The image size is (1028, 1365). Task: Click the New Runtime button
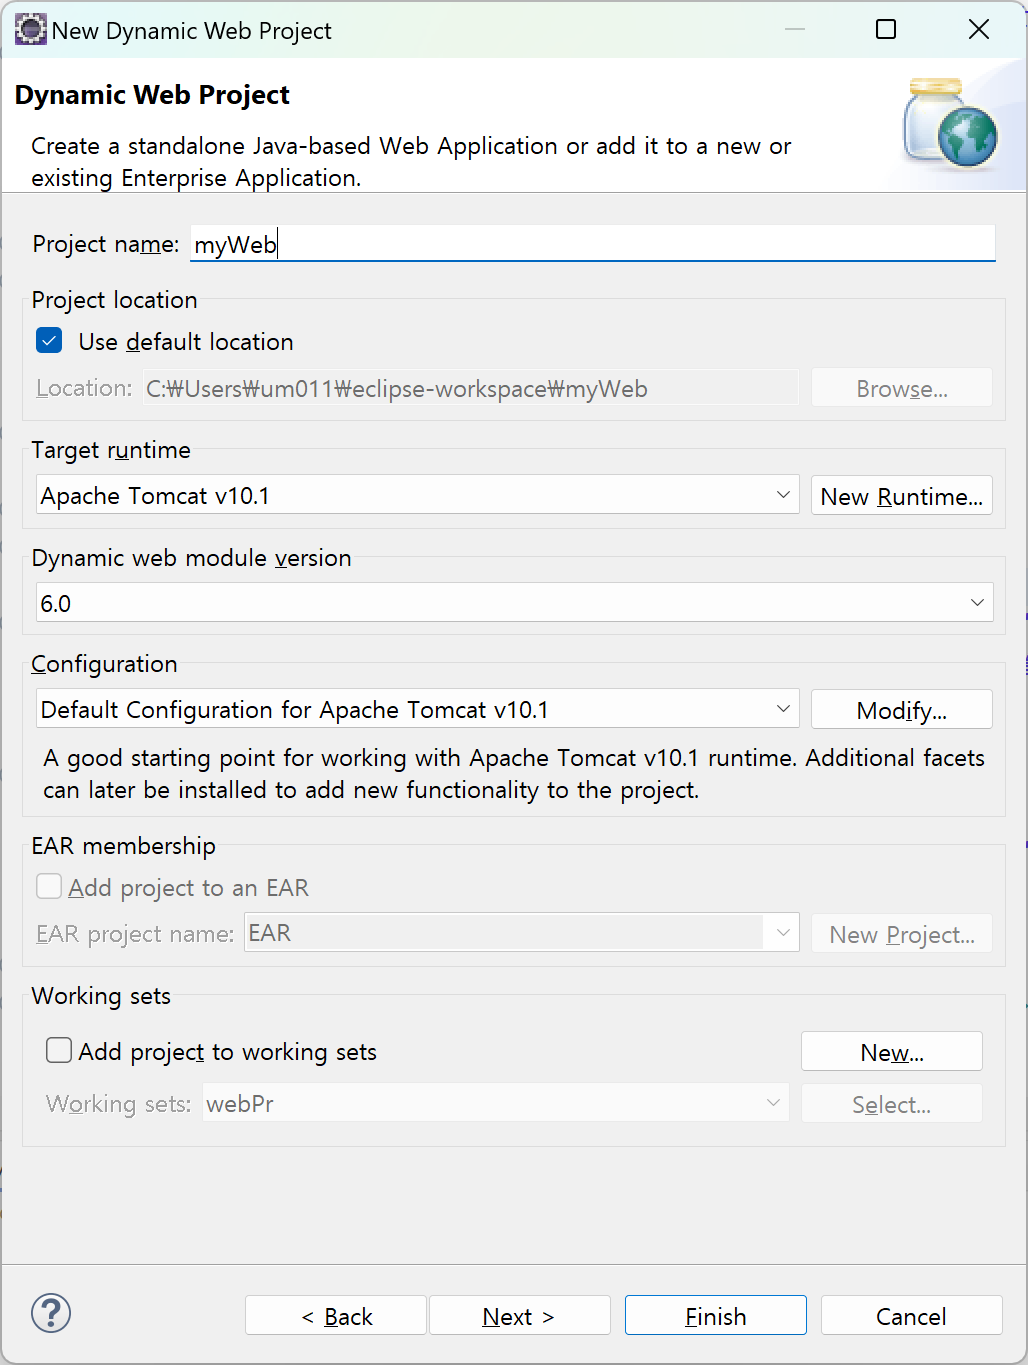901,496
